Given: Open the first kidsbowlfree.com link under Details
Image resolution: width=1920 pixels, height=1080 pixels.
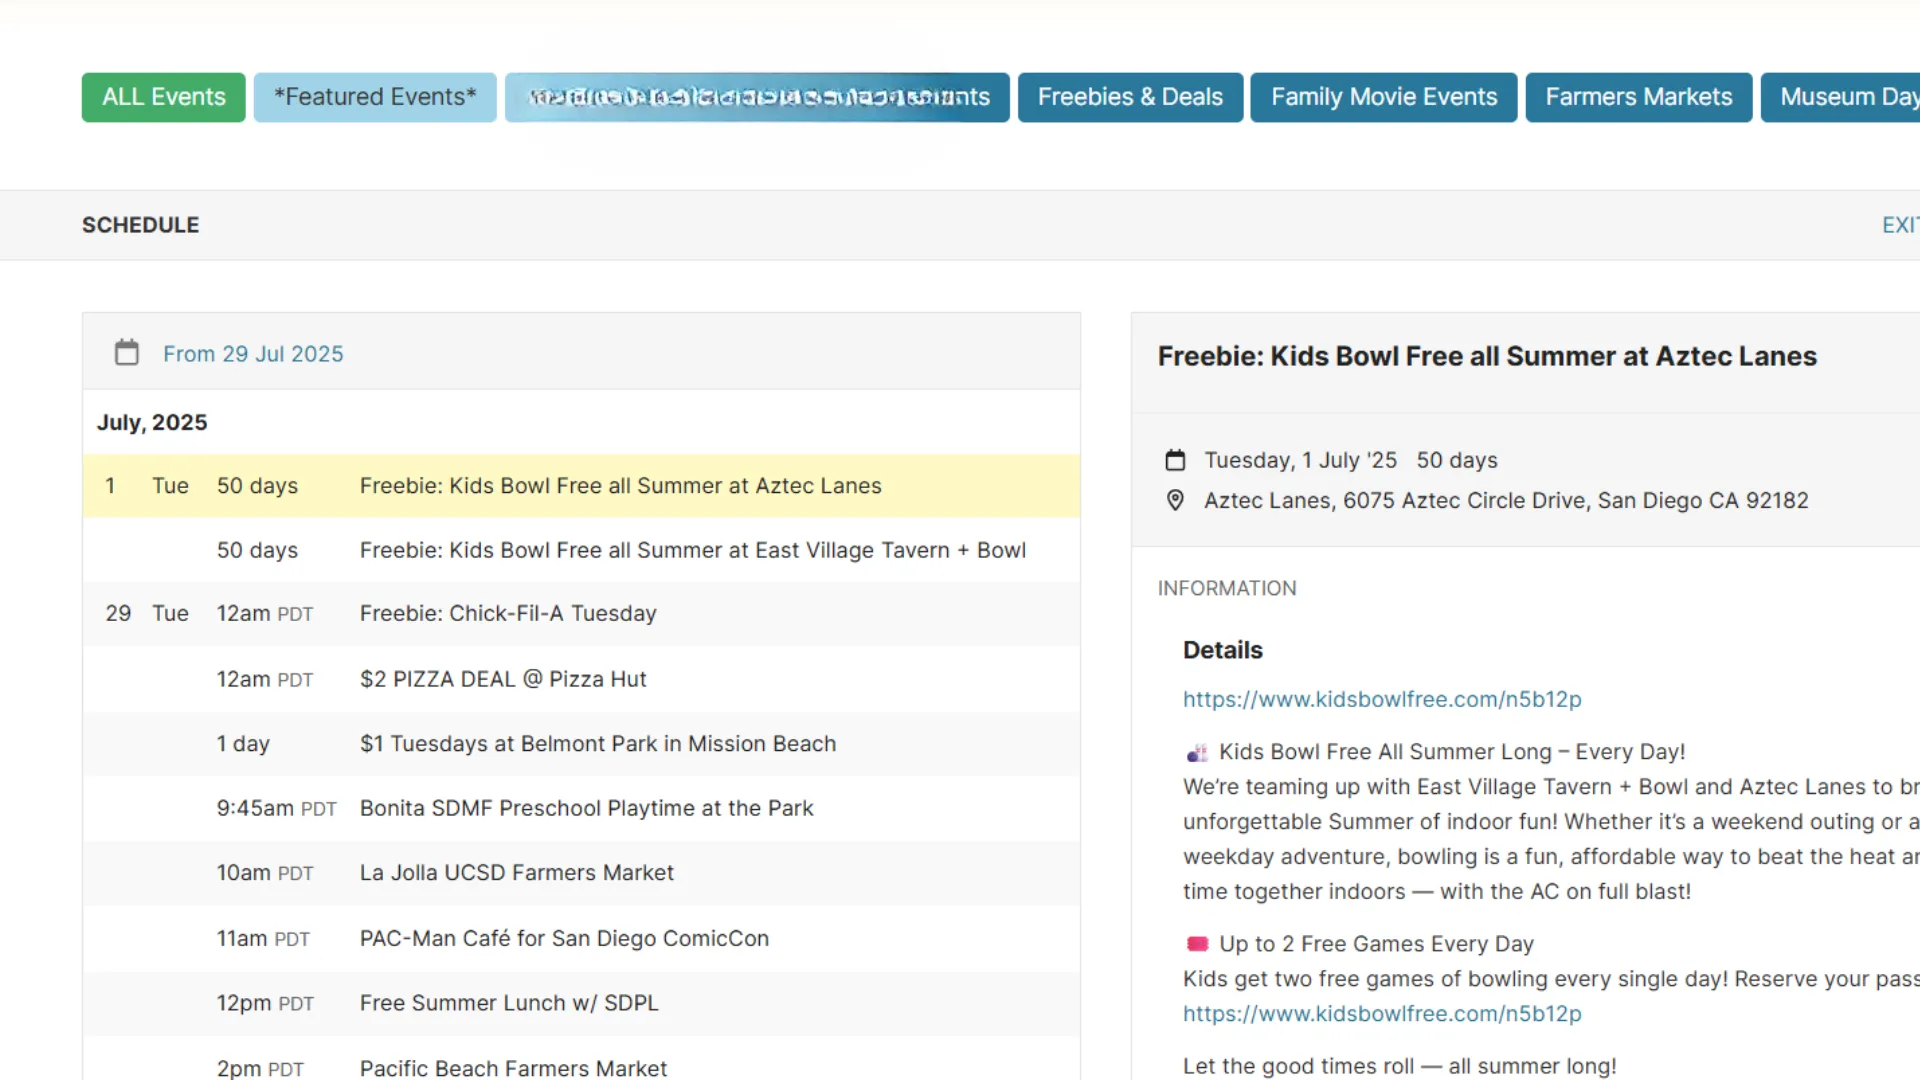Looking at the screenshot, I should pyautogui.click(x=1382, y=699).
